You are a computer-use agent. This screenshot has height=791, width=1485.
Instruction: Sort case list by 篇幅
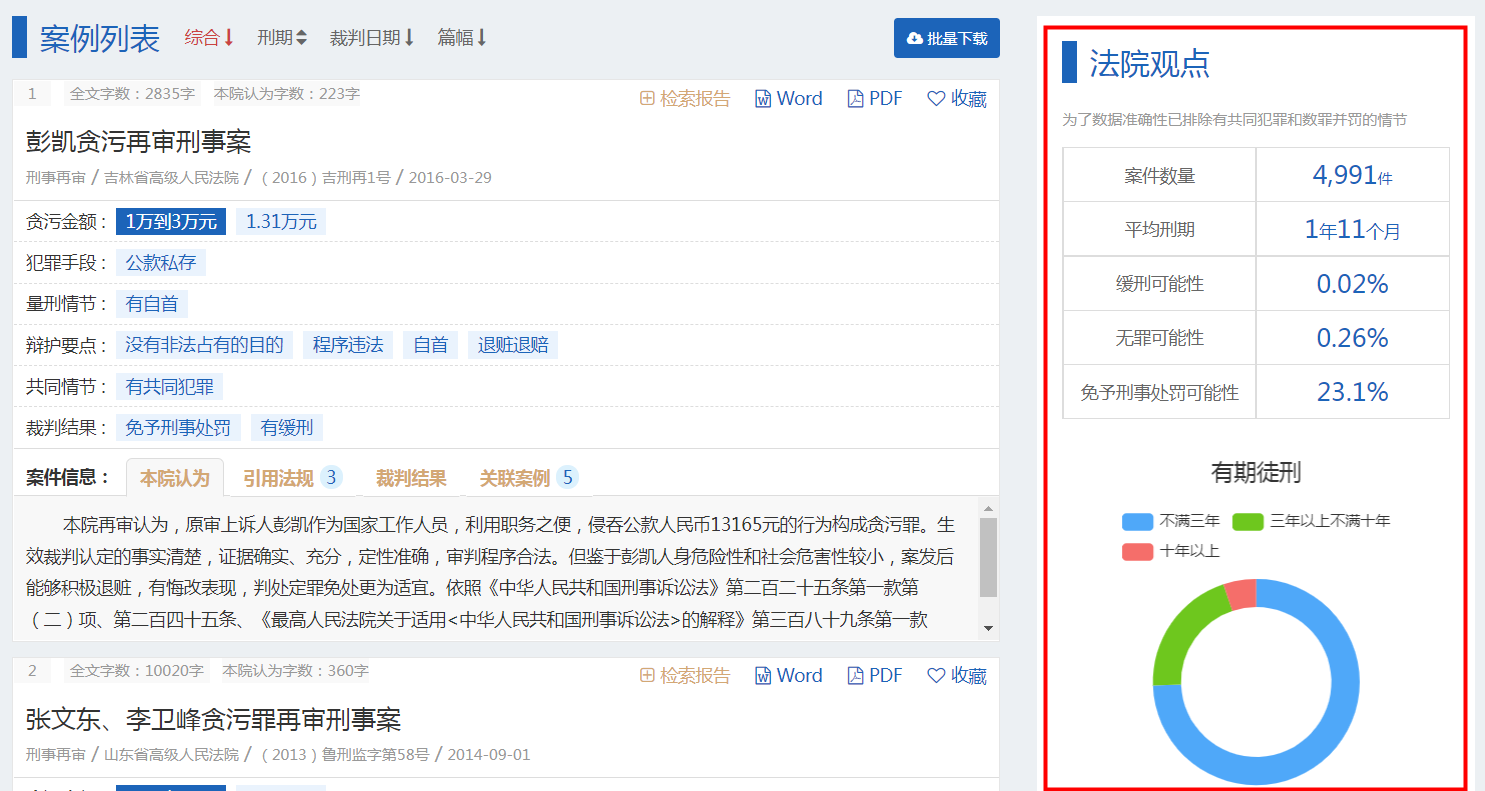click(462, 38)
